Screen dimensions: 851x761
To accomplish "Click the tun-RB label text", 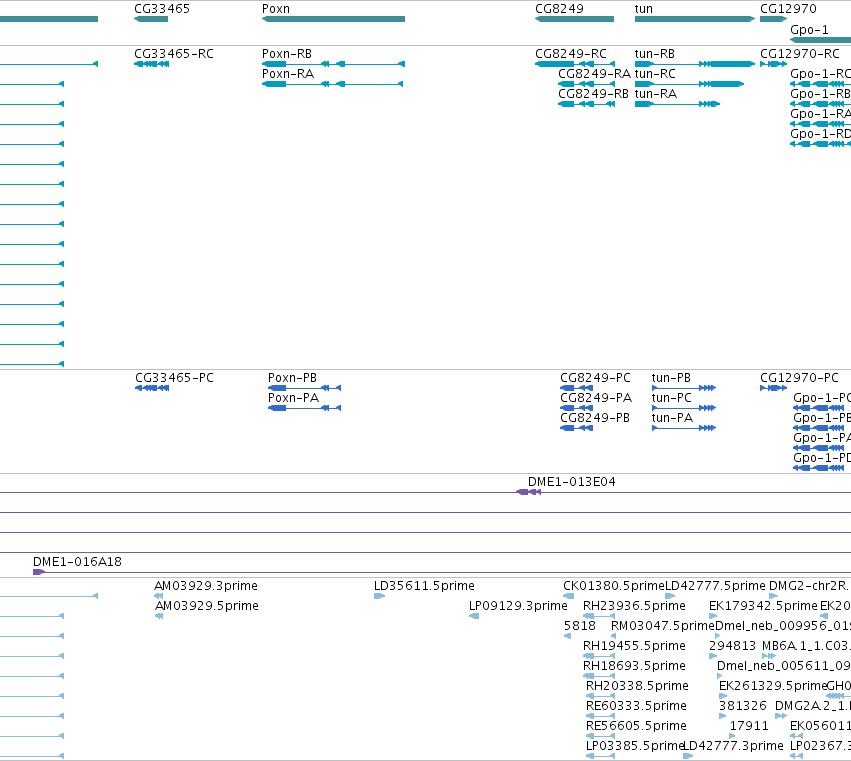I will pyautogui.click(x=655, y=54).
